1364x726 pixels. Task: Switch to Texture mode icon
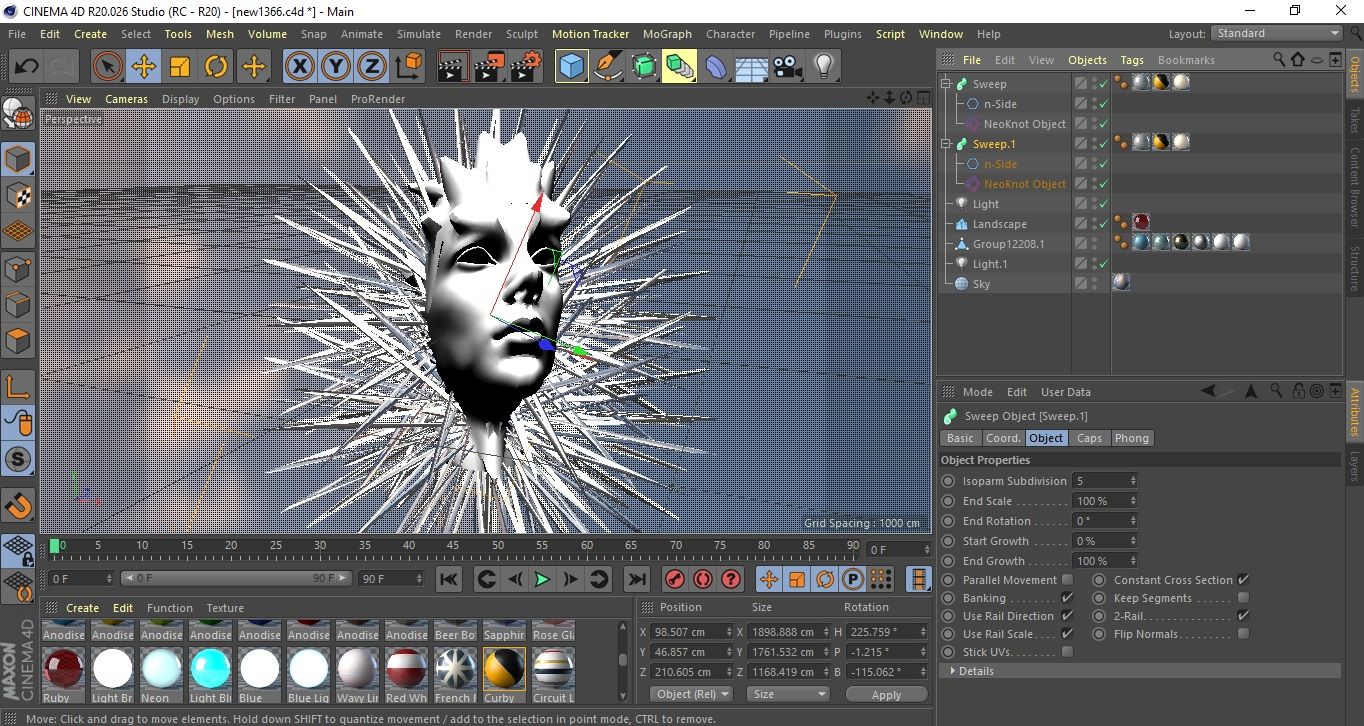(18, 195)
